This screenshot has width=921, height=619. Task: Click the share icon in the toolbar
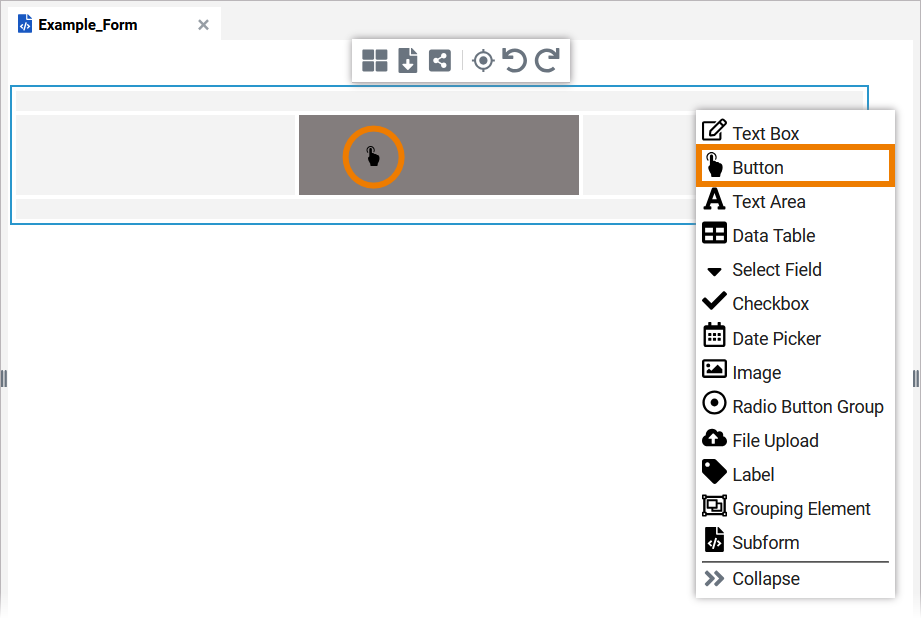440,60
